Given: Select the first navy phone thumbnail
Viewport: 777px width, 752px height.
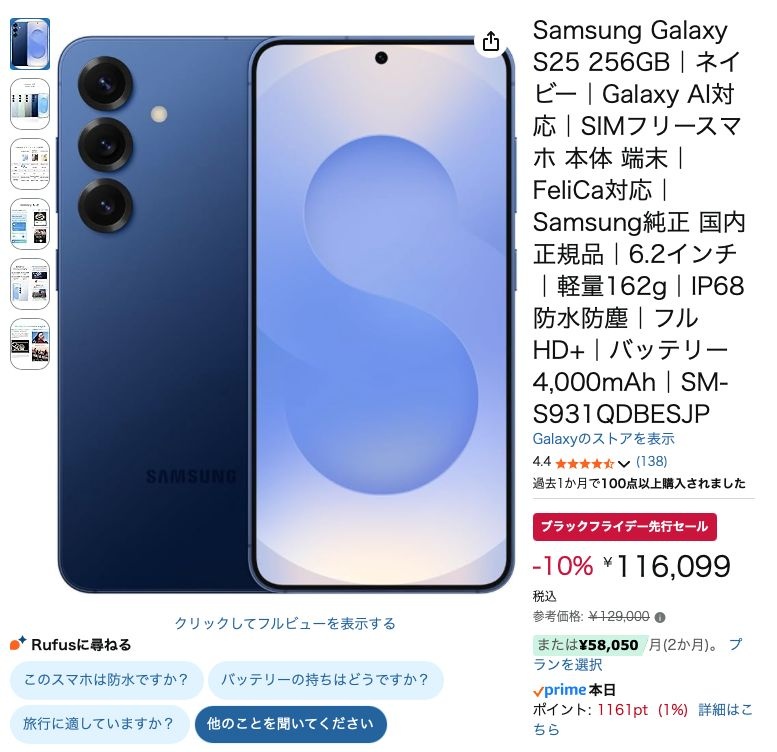Looking at the screenshot, I should 30,44.
